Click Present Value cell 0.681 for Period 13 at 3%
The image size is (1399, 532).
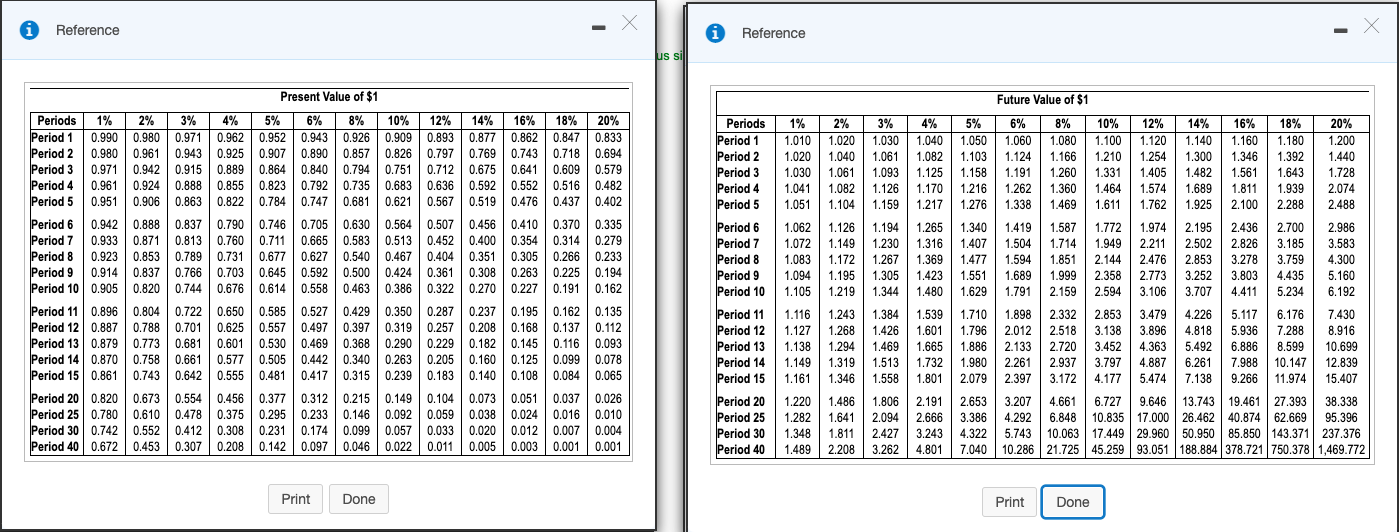point(190,343)
